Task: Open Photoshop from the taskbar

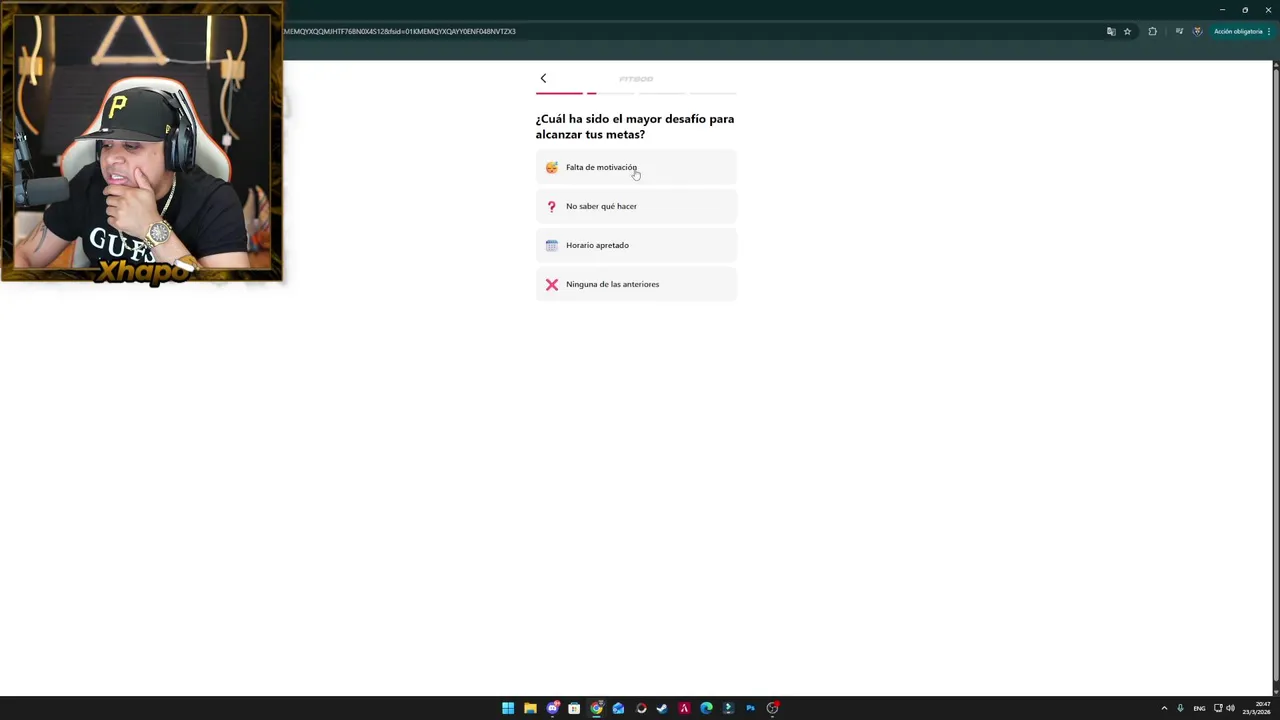Action: pos(750,708)
